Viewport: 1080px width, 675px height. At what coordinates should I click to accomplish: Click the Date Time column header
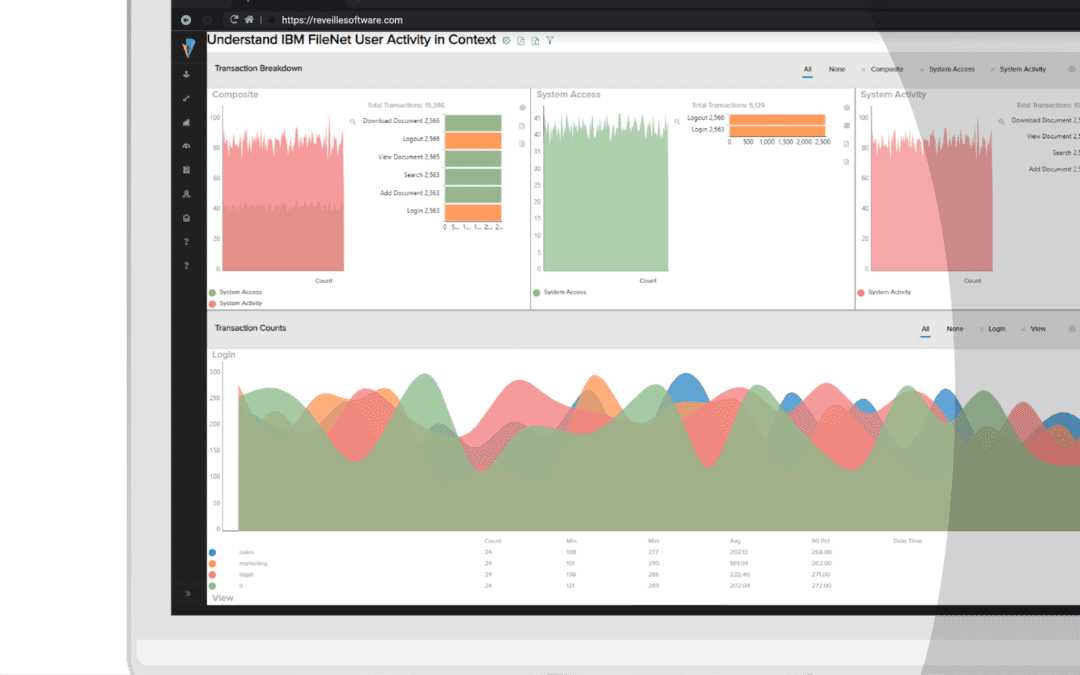pos(907,541)
